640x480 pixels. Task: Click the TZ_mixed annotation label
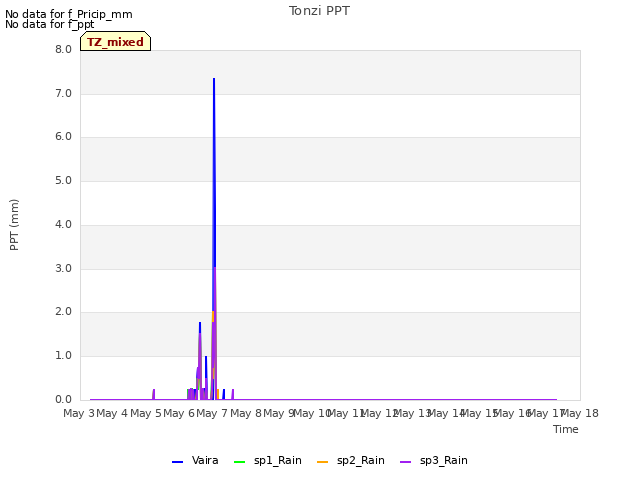pyautogui.click(x=116, y=42)
